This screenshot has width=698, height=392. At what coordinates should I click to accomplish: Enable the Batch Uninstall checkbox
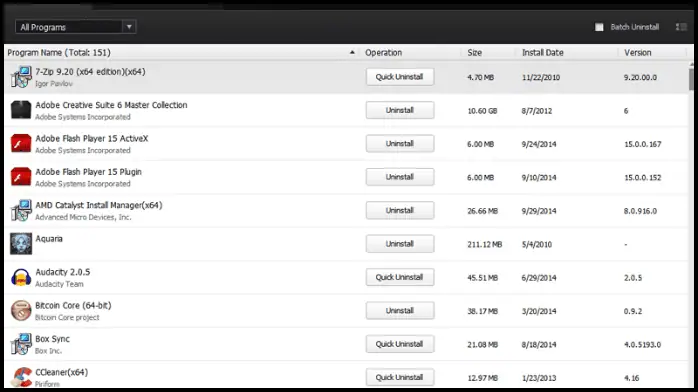[599, 27]
